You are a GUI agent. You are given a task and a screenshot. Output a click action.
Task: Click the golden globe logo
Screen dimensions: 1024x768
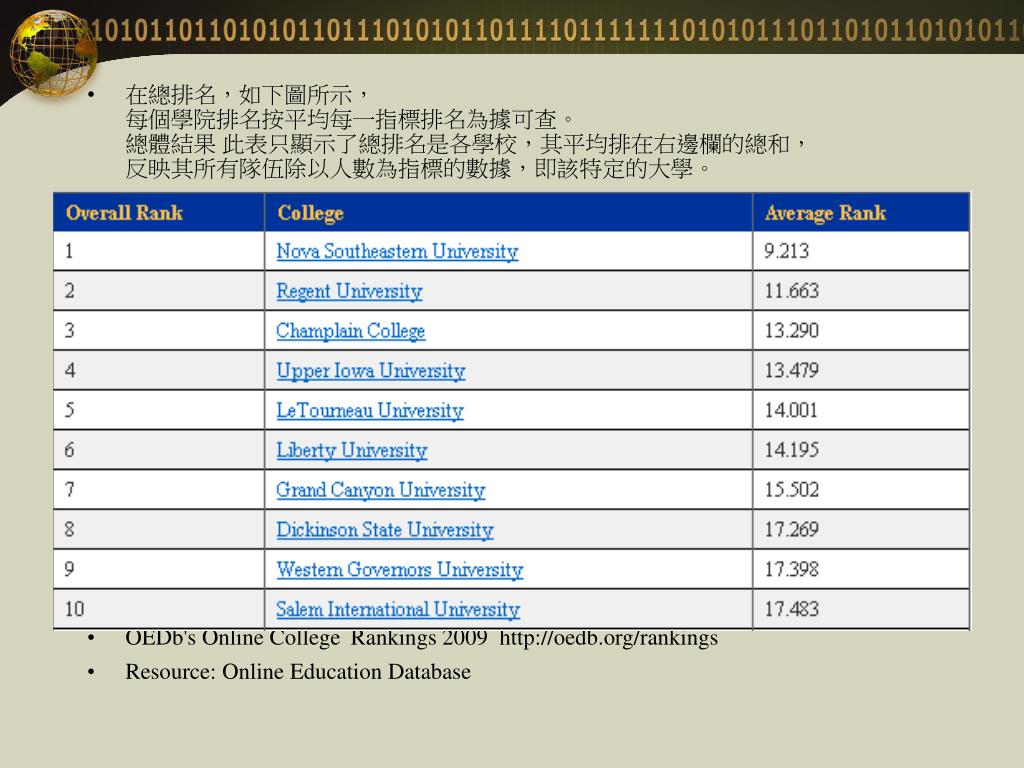point(52,52)
